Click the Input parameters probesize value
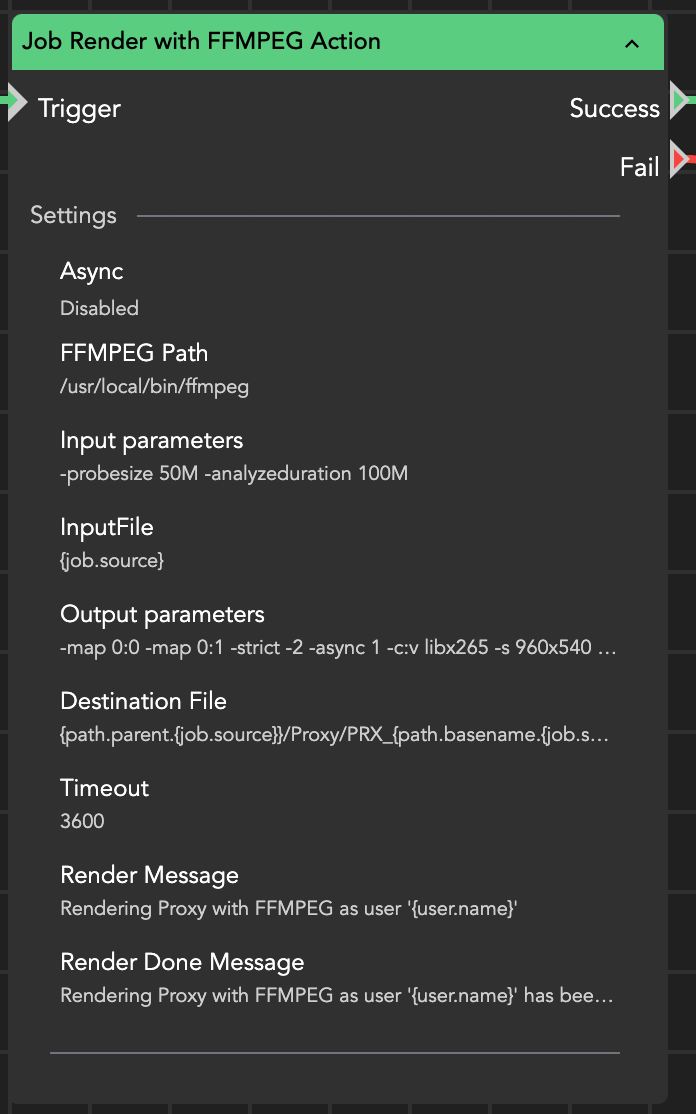 (x=234, y=474)
